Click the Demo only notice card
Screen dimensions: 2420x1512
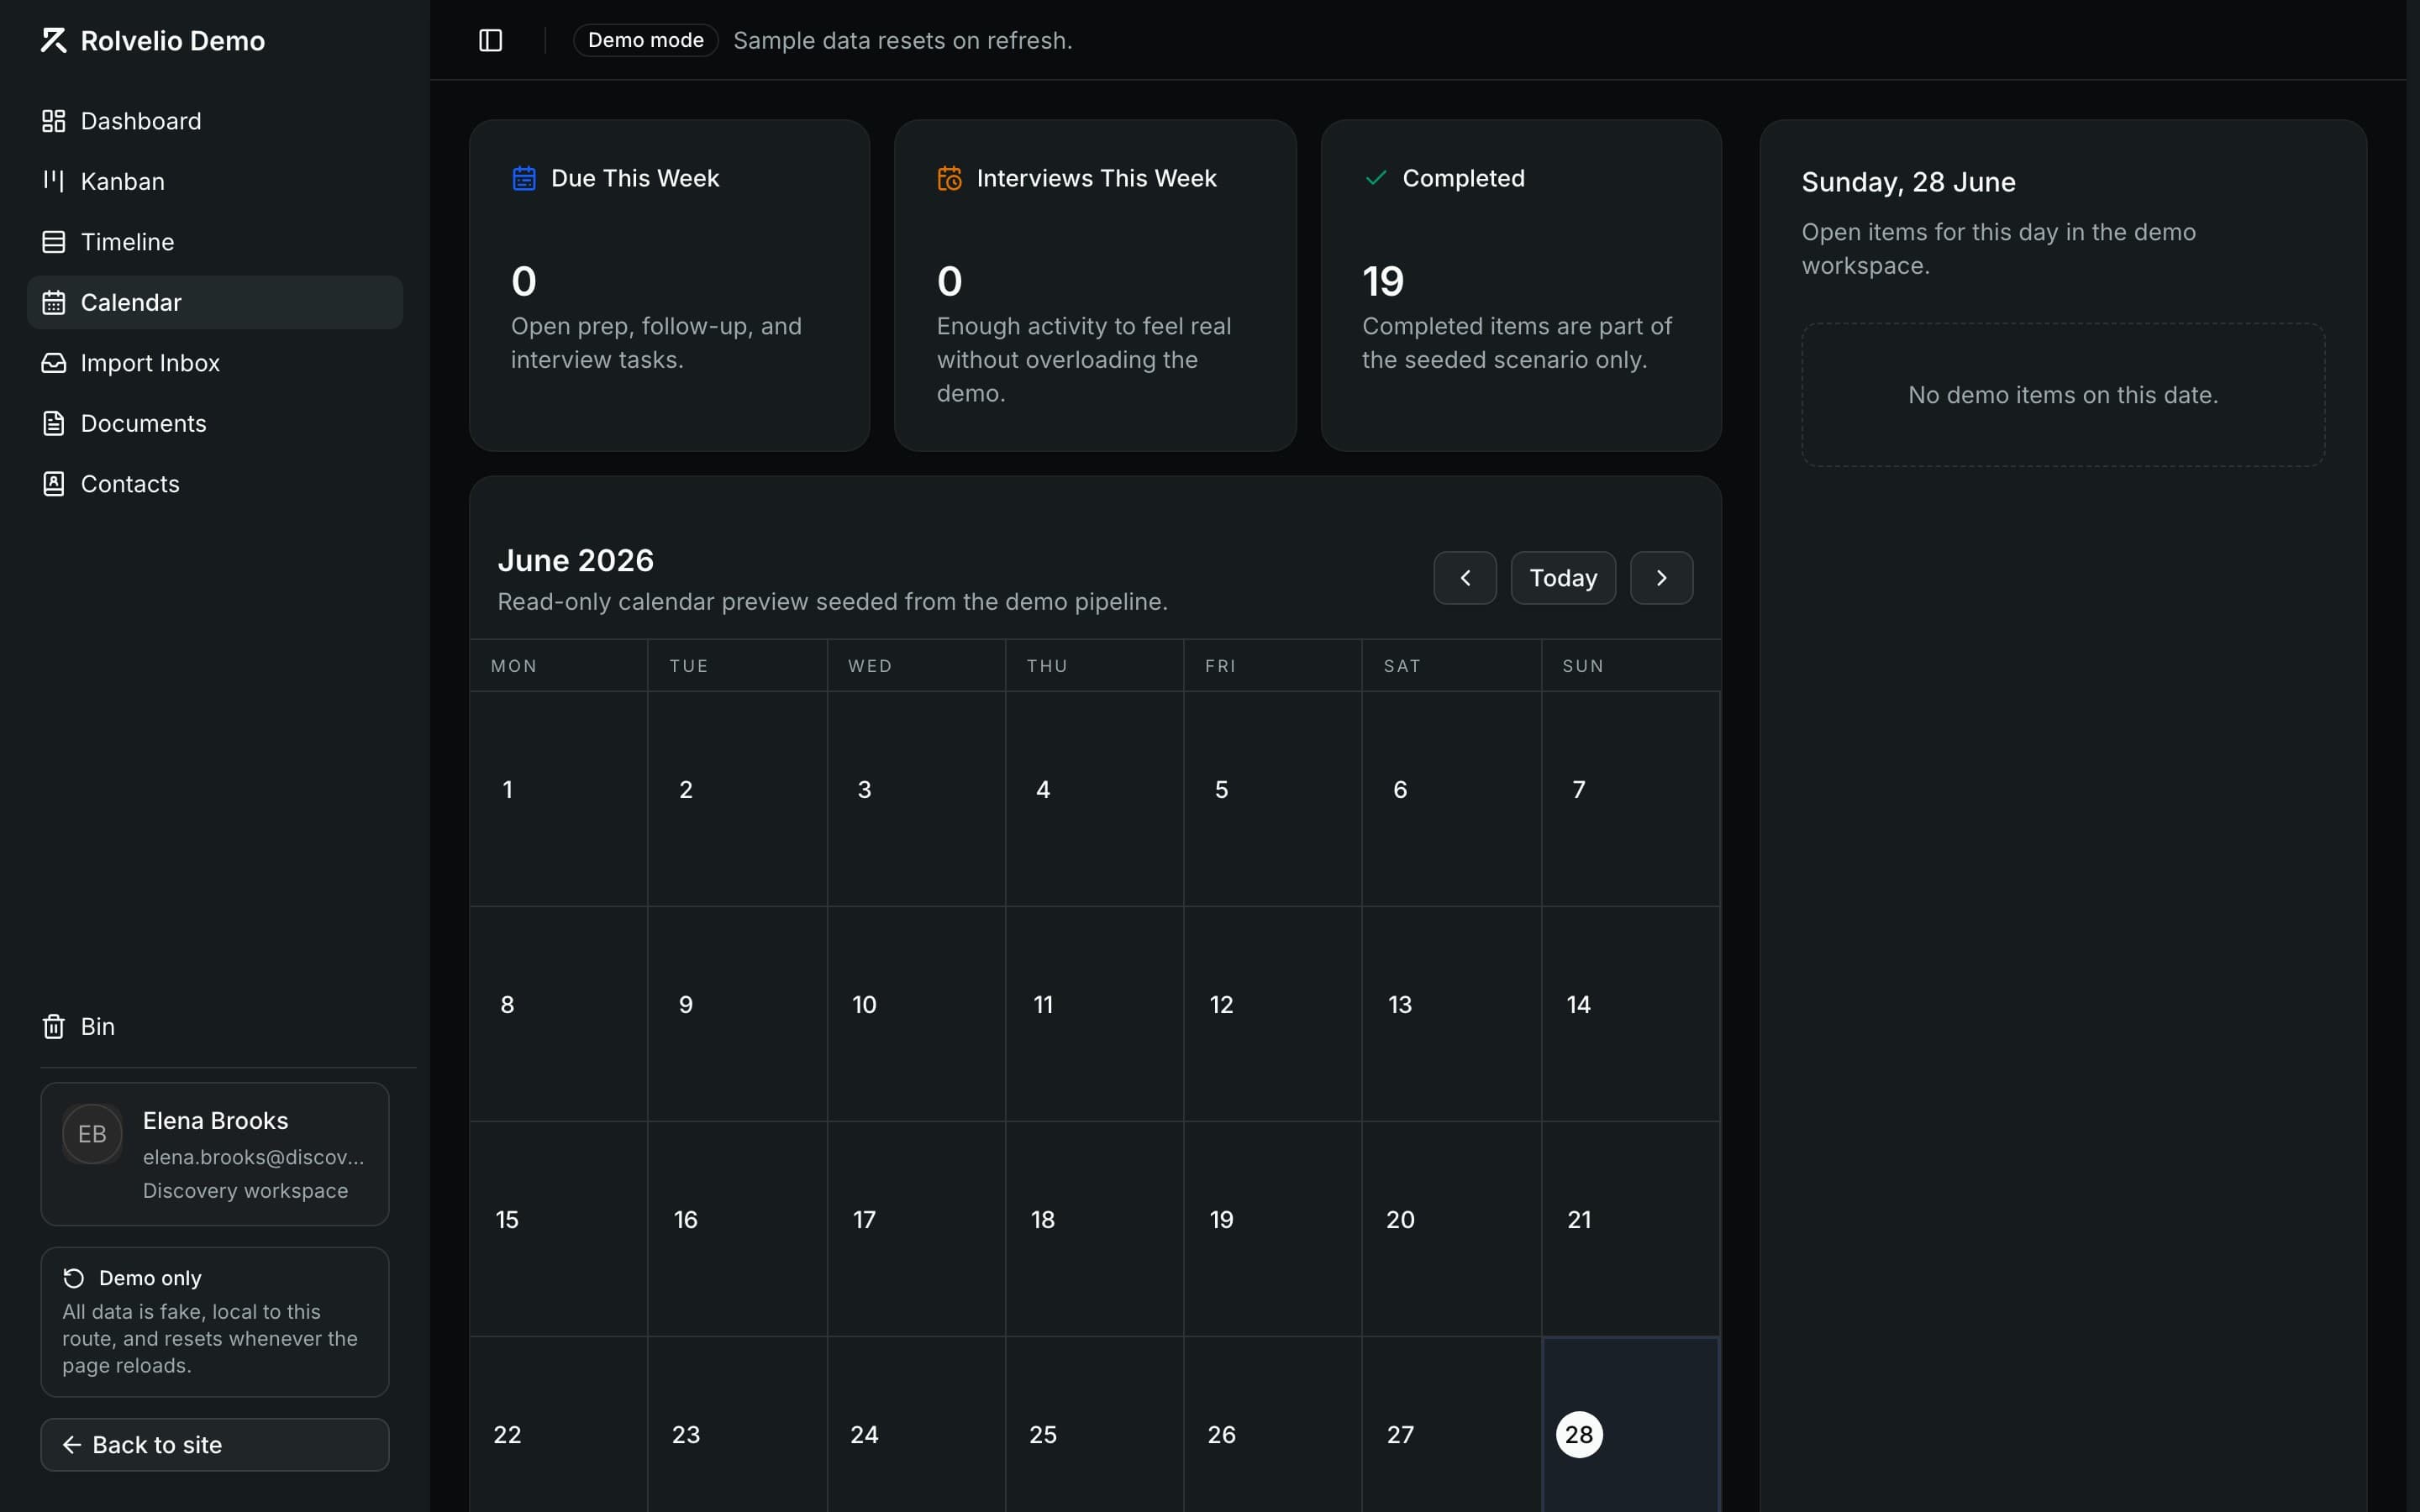point(215,1322)
